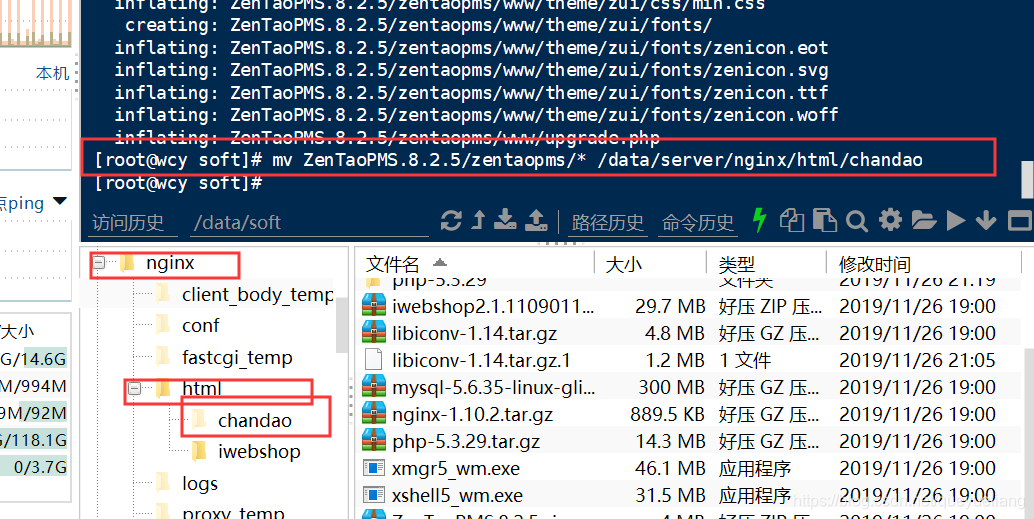Click the folder icon beside iwebshop
The image size is (1034, 519).
pyautogui.click(x=199, y=451)
